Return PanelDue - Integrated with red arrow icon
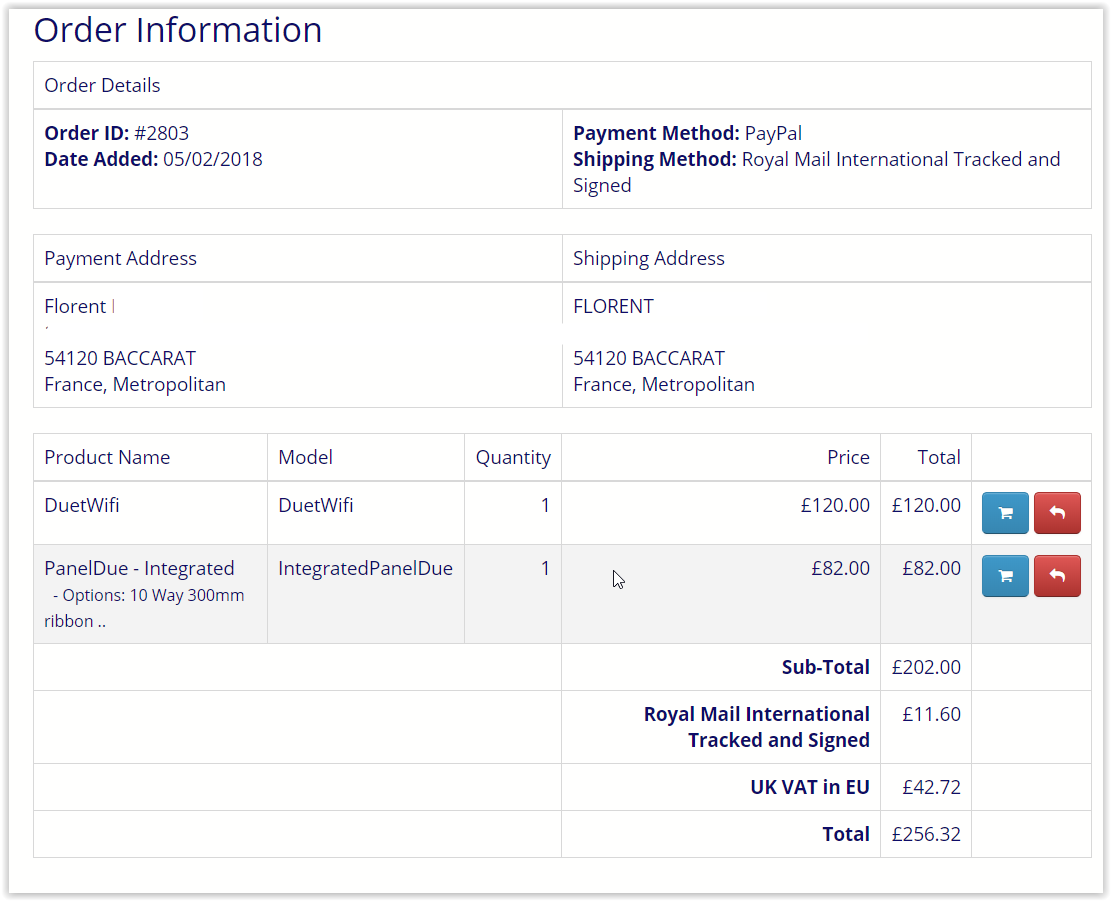The width and height of the screenshot is (1111, 901). pos(1057,576)
